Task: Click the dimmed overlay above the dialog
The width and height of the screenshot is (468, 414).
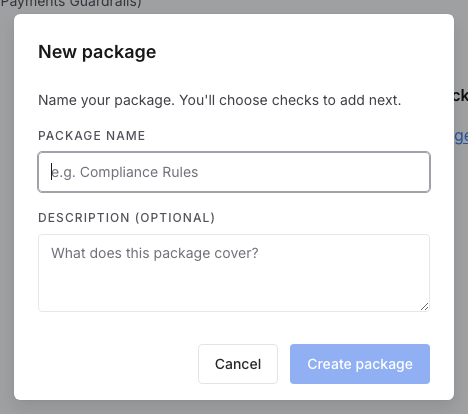Action: coord(267,6)
